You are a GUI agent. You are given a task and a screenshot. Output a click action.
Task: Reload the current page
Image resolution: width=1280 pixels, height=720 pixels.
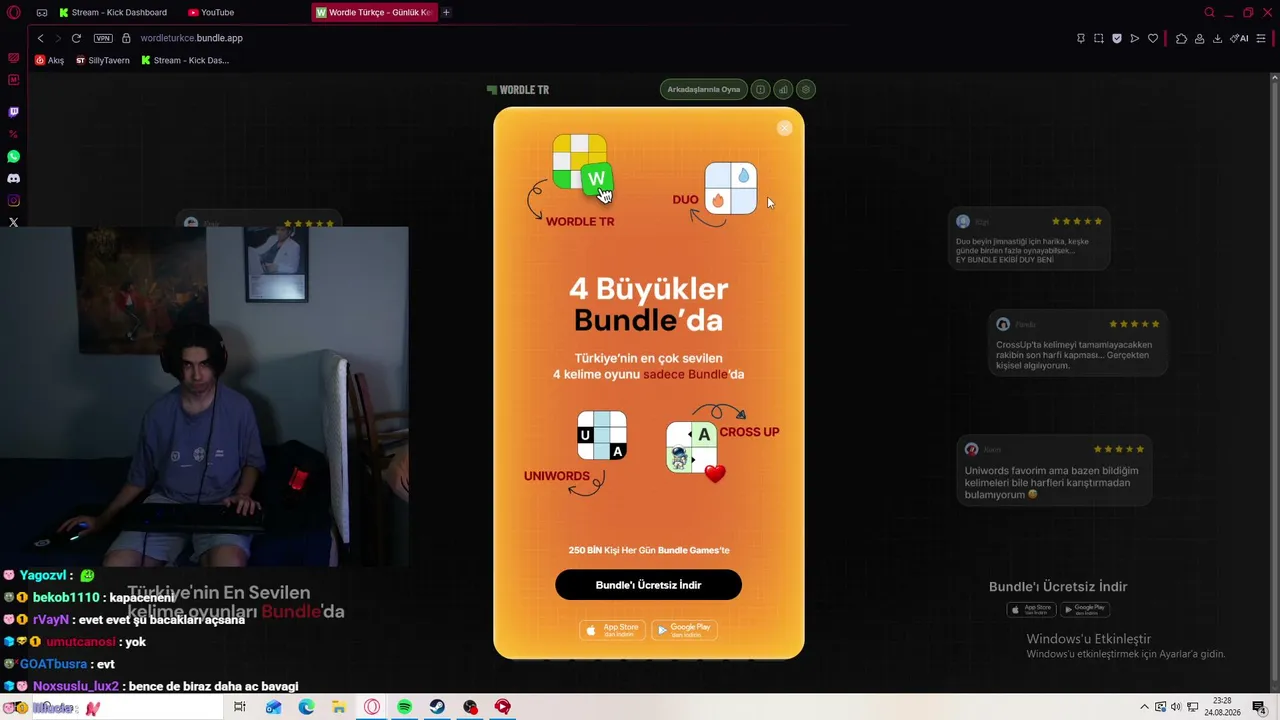point(76,38)
